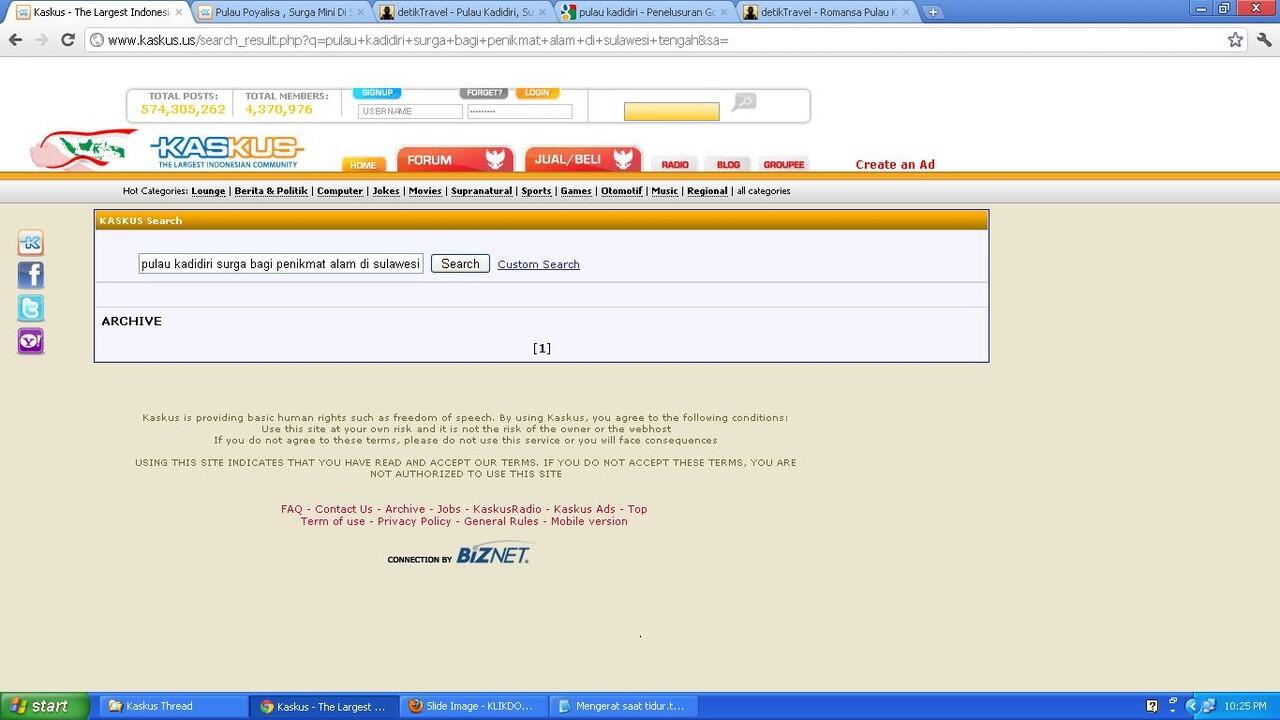Viewport: 1280px width, 720px height.
Task: Open the BLOG navigation tab
Action: coord(728,164)
